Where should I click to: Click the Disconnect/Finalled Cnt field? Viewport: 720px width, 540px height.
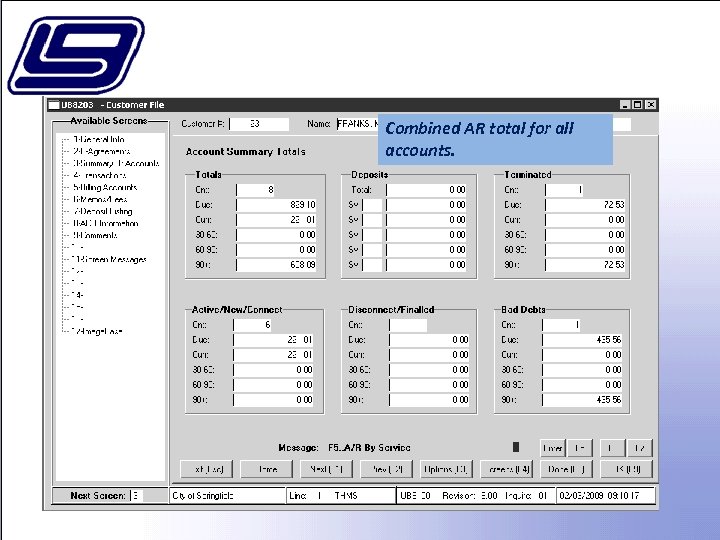coord(408,325)
